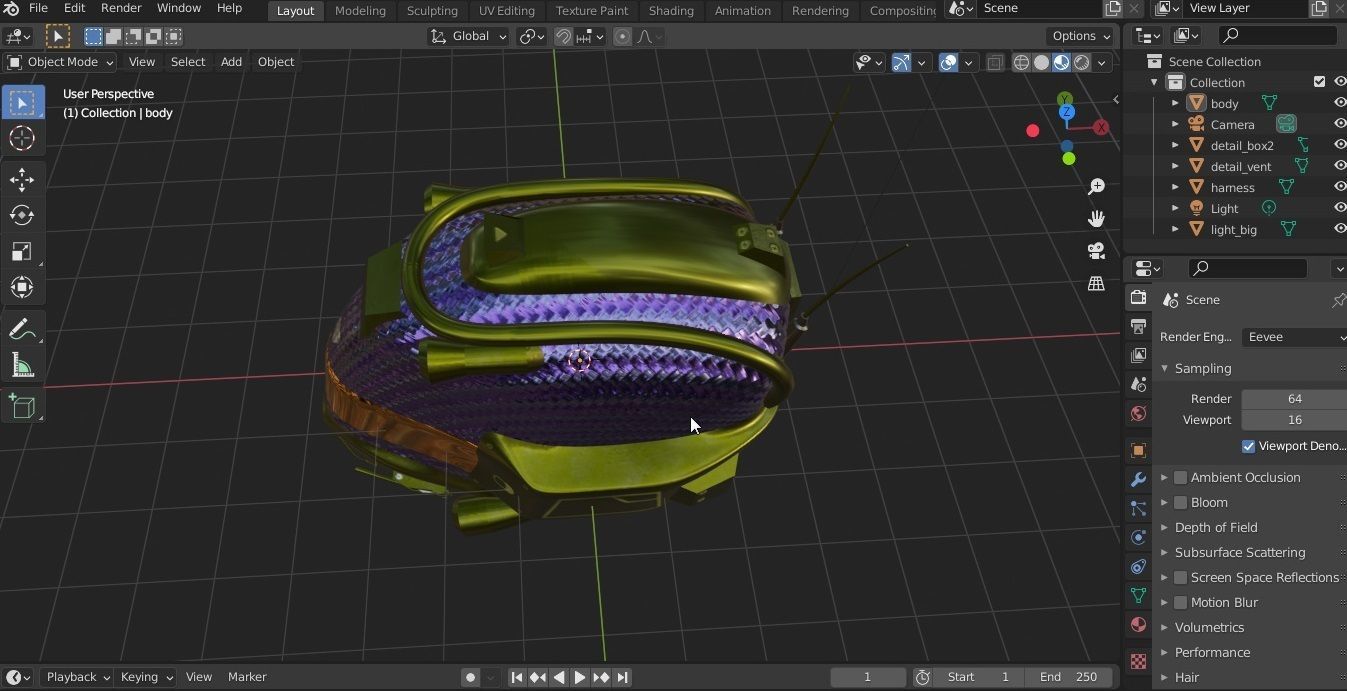Open the Material properties tab

(1138, 625)
